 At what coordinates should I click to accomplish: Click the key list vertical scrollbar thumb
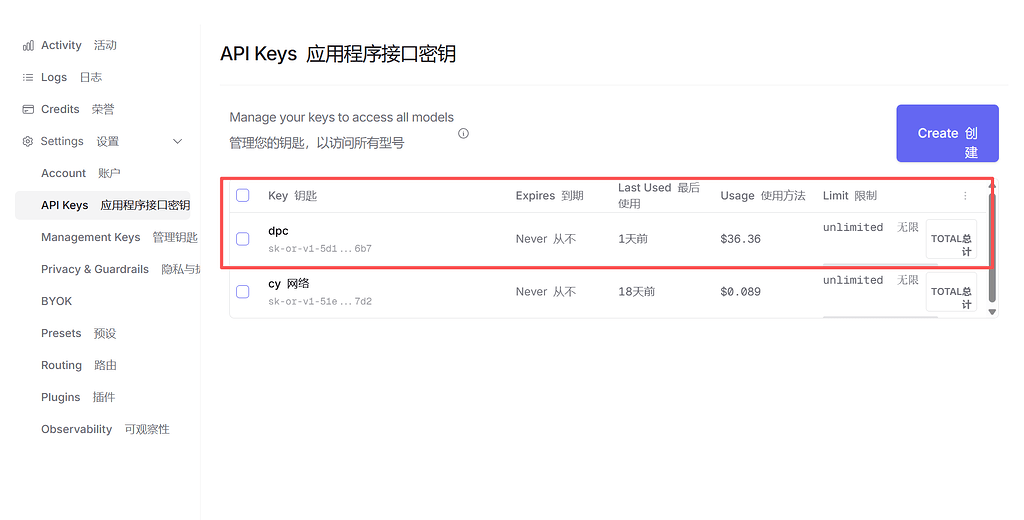tap(992, 247)
